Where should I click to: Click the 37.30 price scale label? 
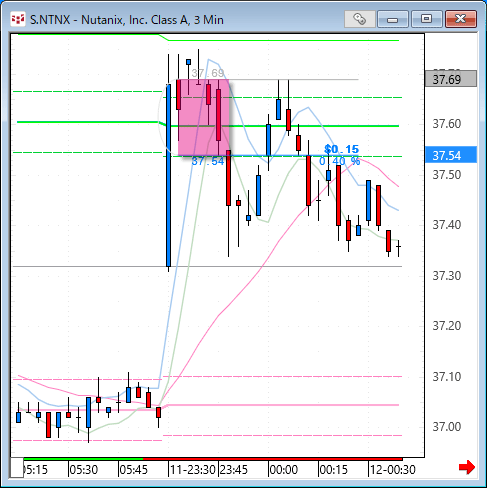tap(447, 276)
